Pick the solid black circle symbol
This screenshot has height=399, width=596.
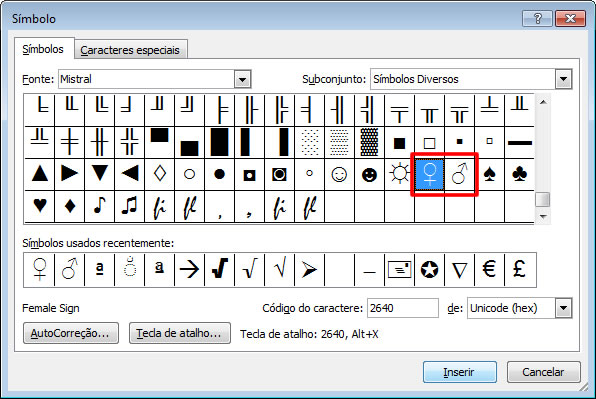(220, 174)
